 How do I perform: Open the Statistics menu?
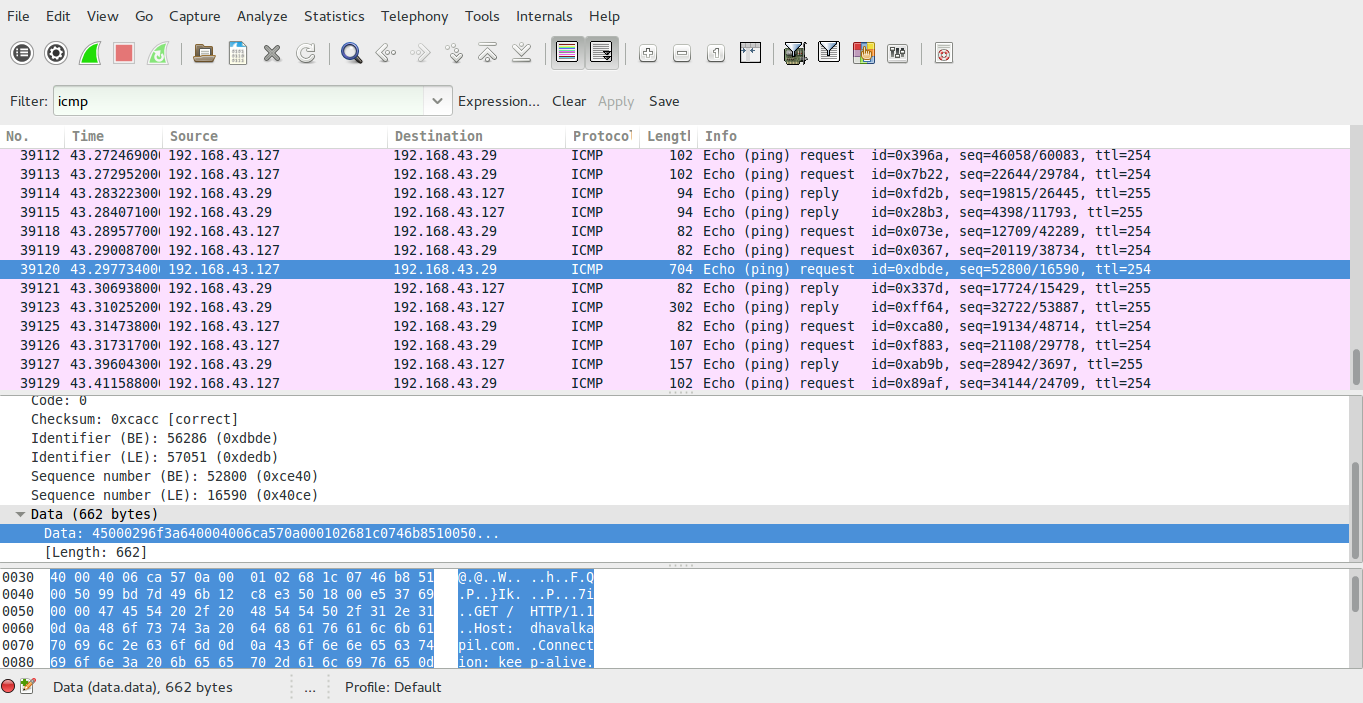point(334,16)
